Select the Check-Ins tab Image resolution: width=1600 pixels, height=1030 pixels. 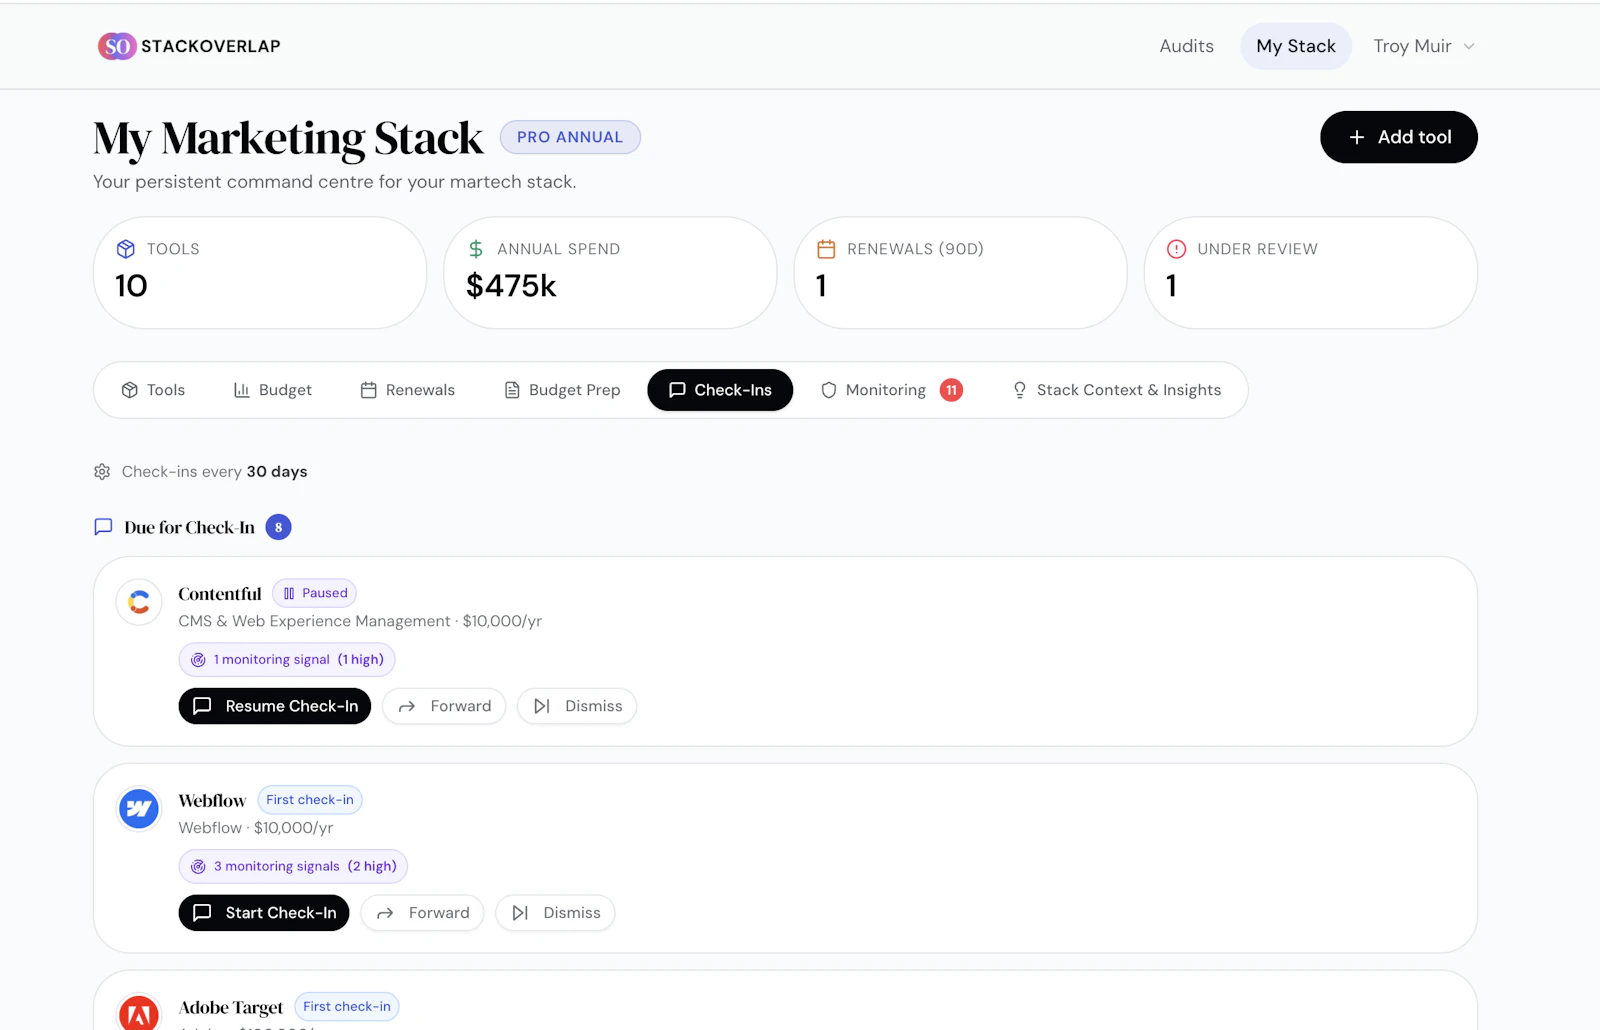tap(720, 390)
